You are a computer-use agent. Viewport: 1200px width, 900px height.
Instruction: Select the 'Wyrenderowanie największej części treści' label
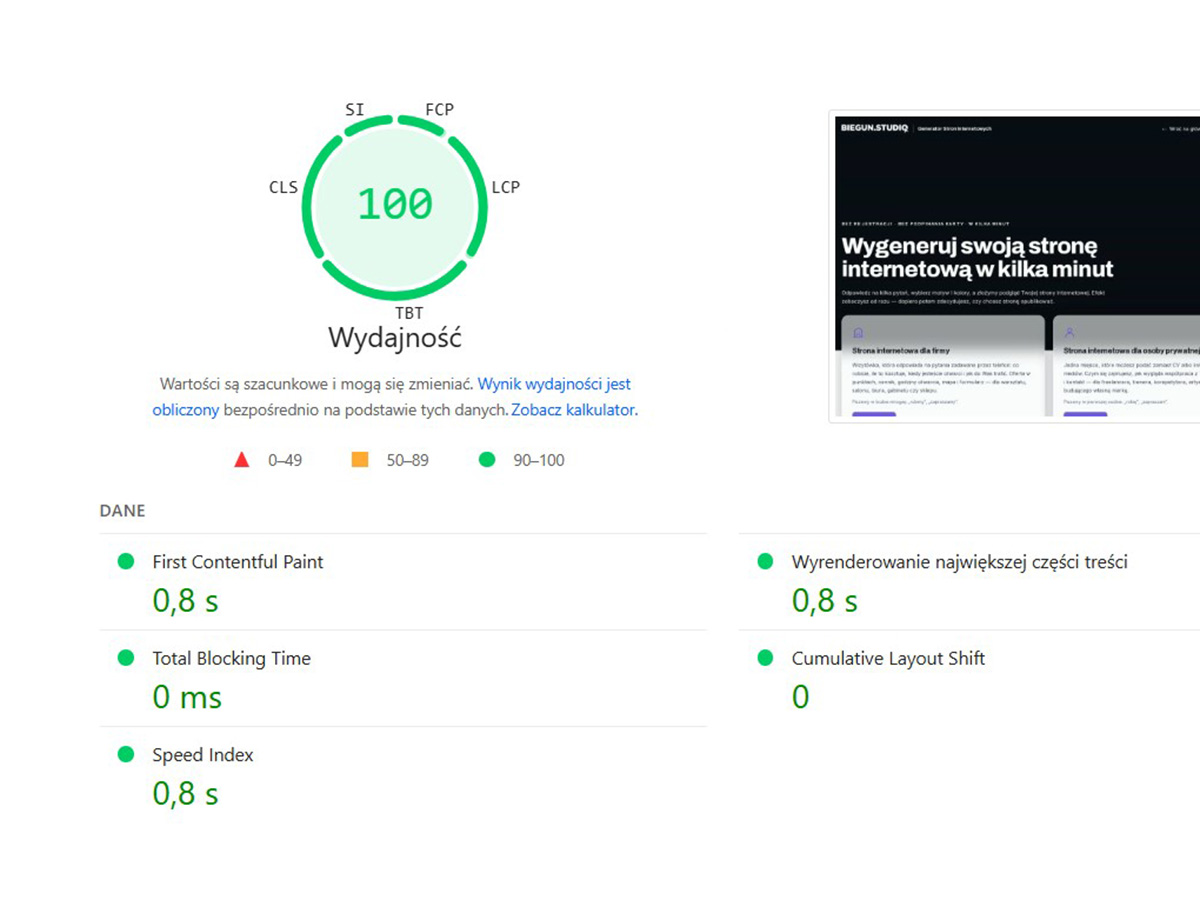pos(960,562)
